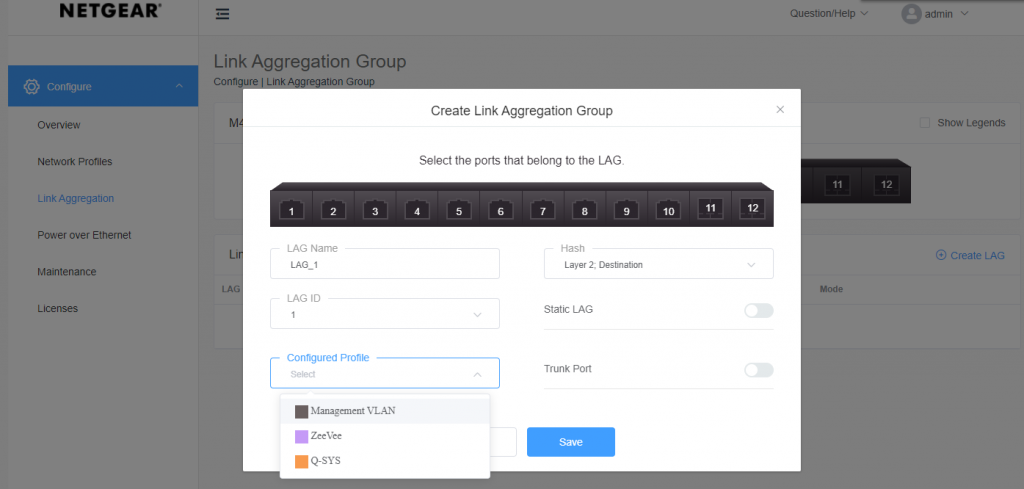
Task: Click the admin user avatar icon
Action: click(911, 14)
